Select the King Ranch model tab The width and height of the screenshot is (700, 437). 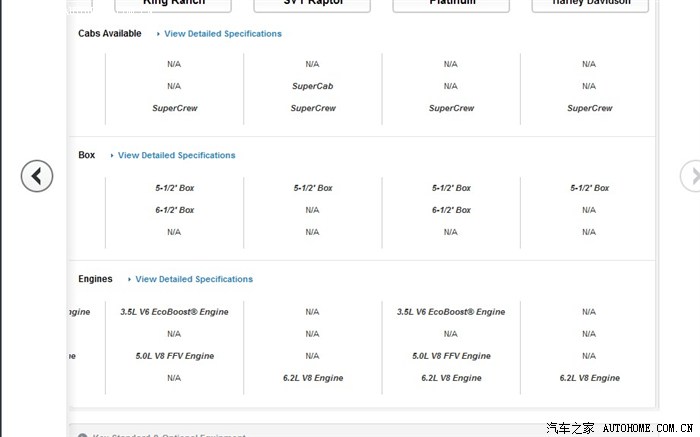click(x=174, y=4)
